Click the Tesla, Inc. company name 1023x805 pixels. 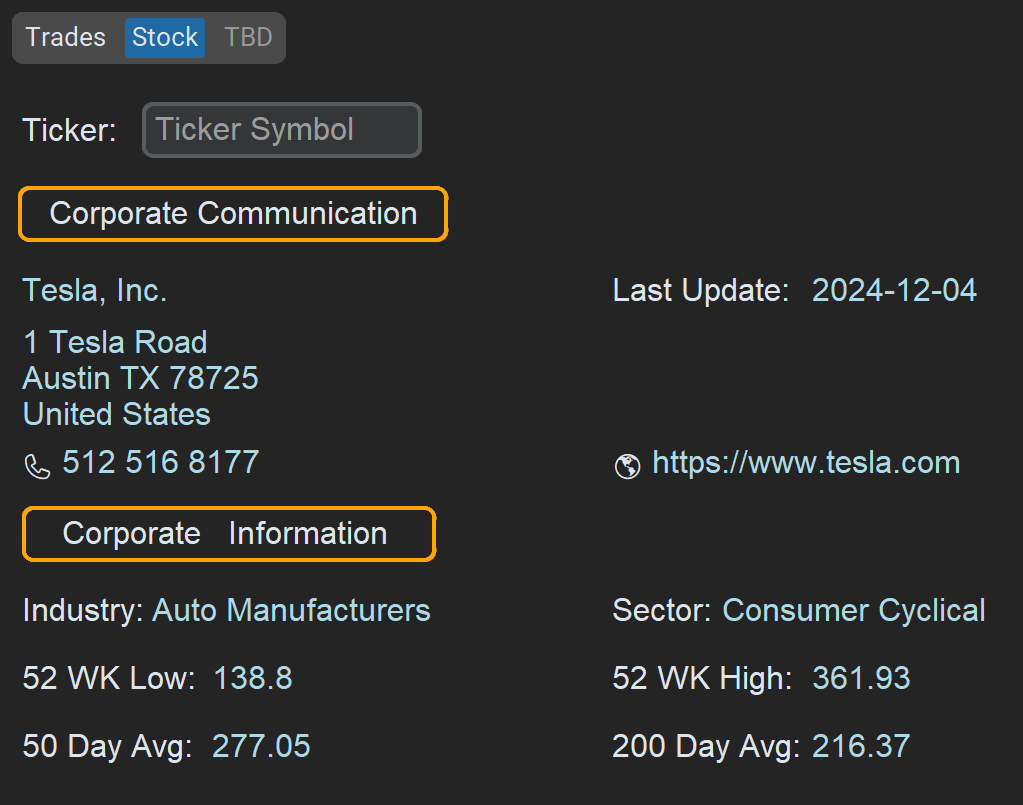[95, 291]
